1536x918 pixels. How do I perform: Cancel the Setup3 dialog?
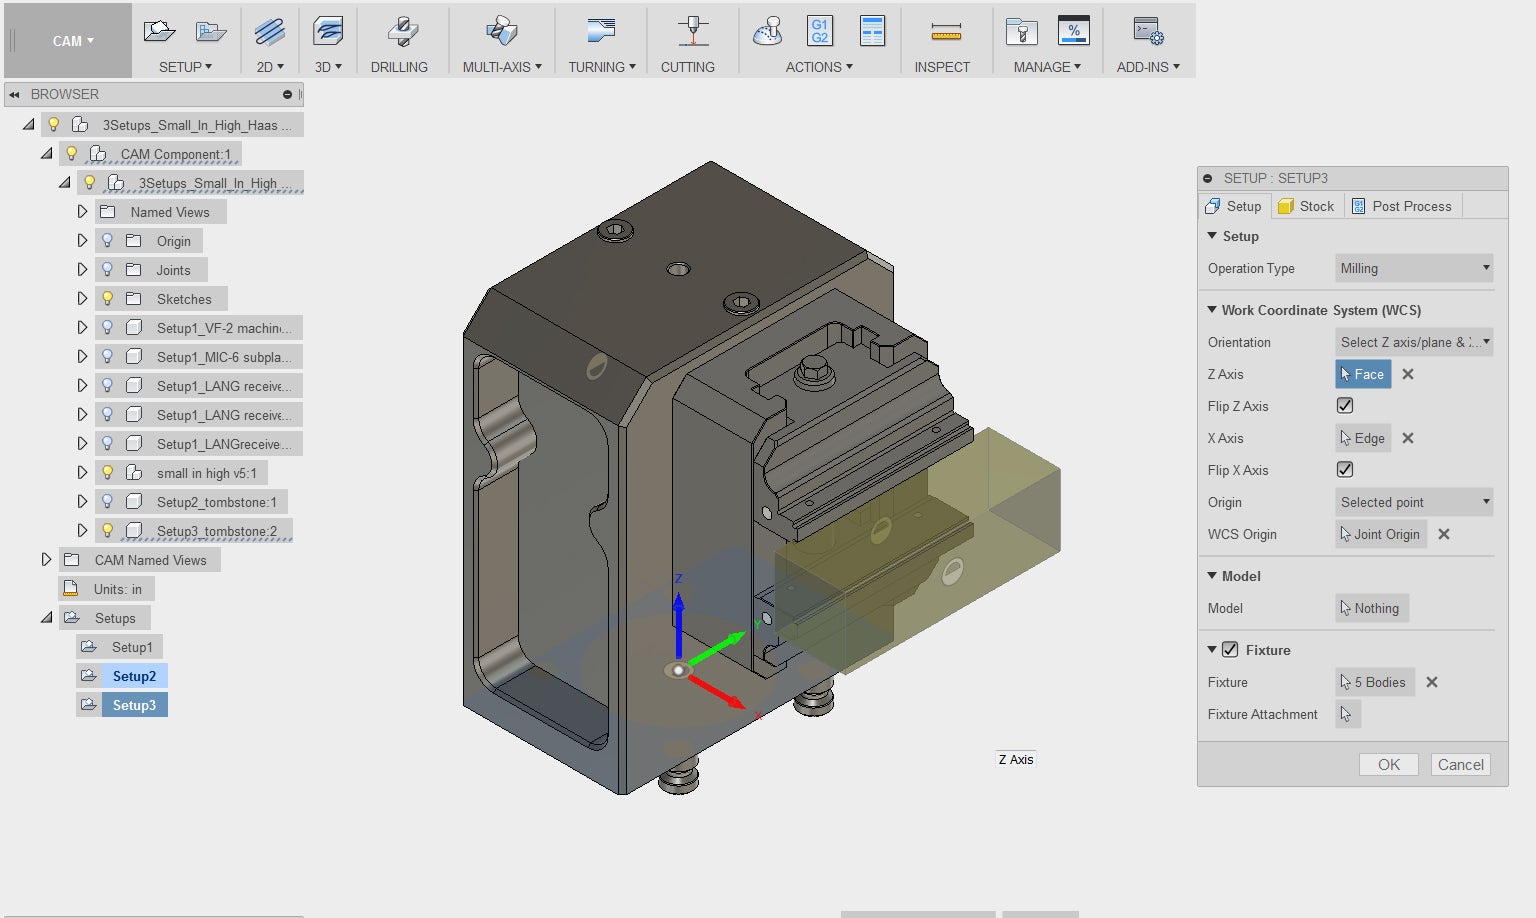[1460, 765]
